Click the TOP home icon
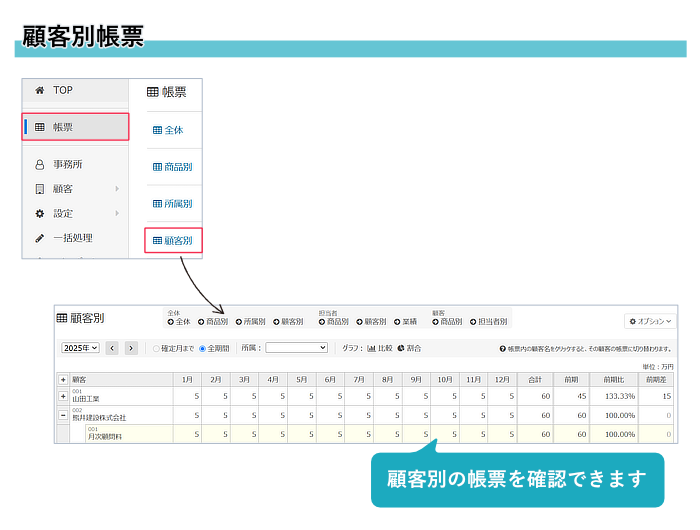700x530 pixels. coord(39,90)
